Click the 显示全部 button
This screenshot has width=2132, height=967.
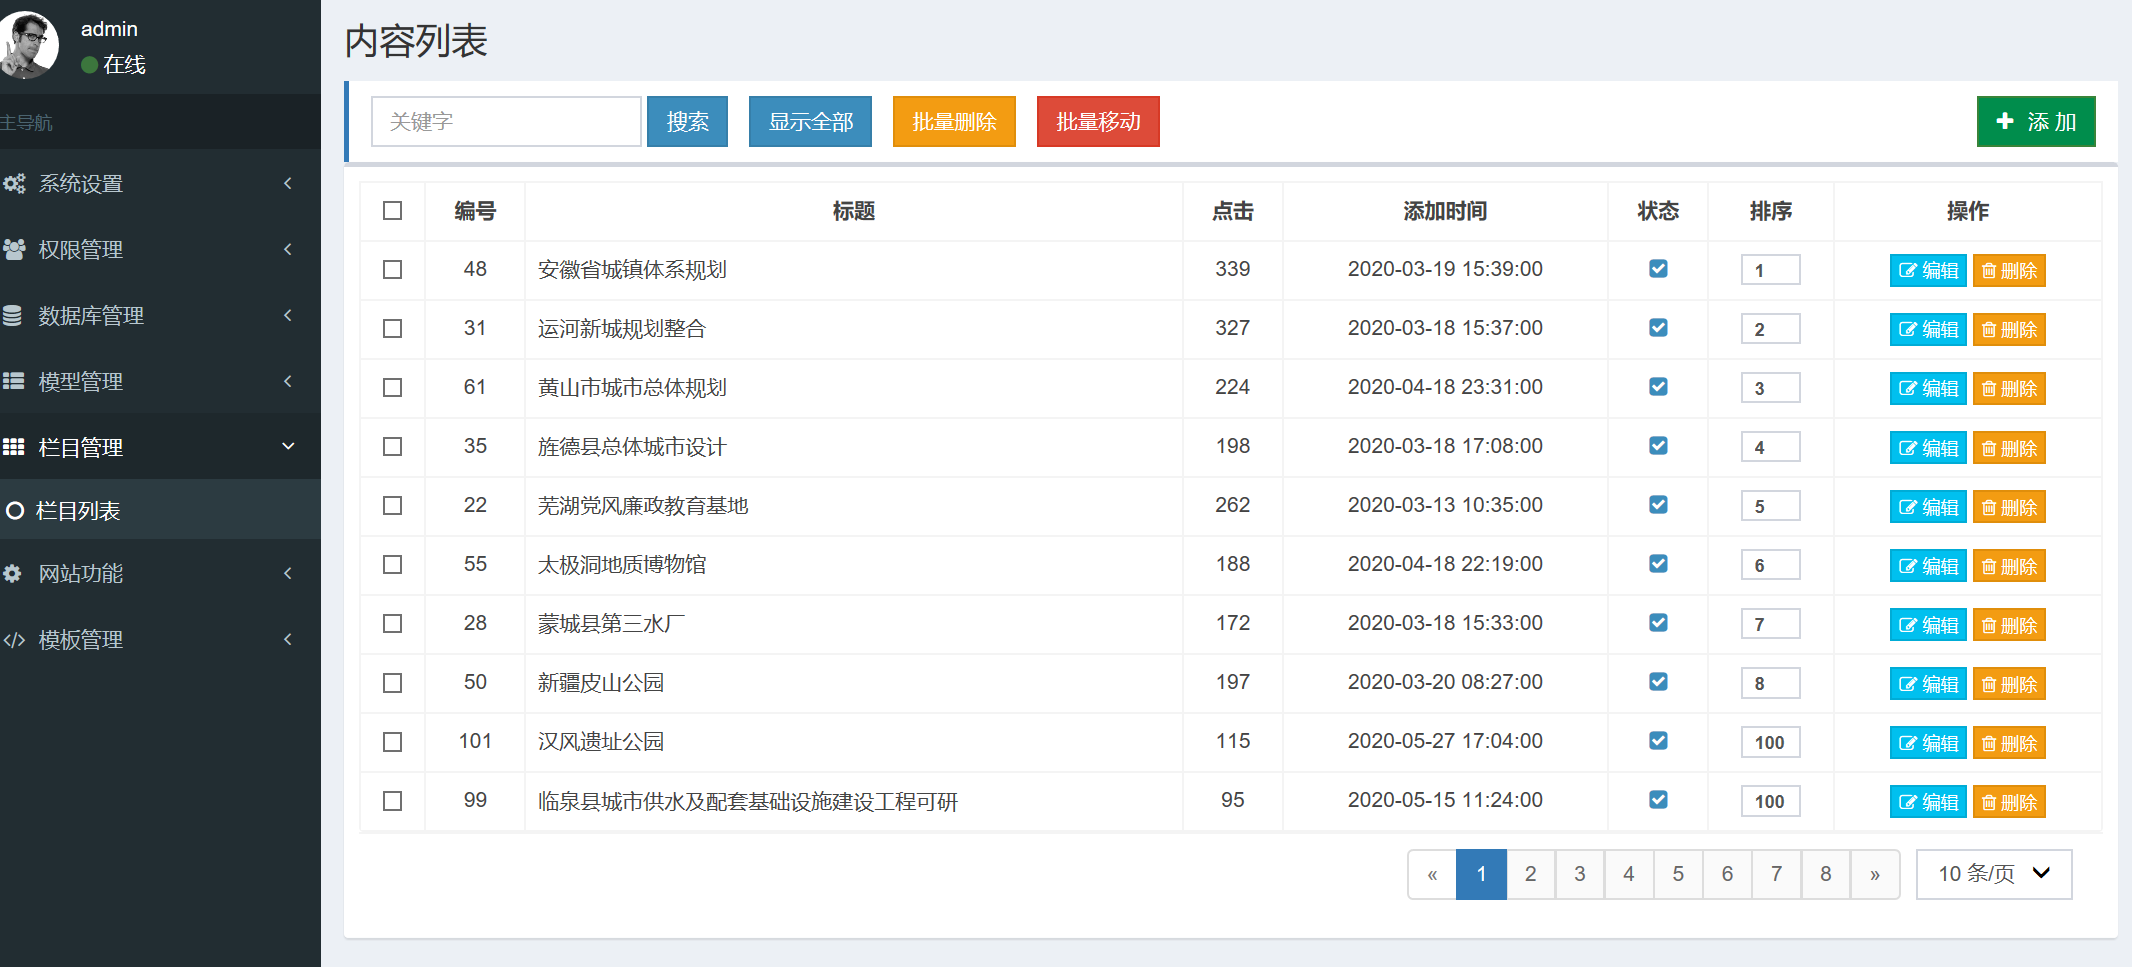(810, 122)
